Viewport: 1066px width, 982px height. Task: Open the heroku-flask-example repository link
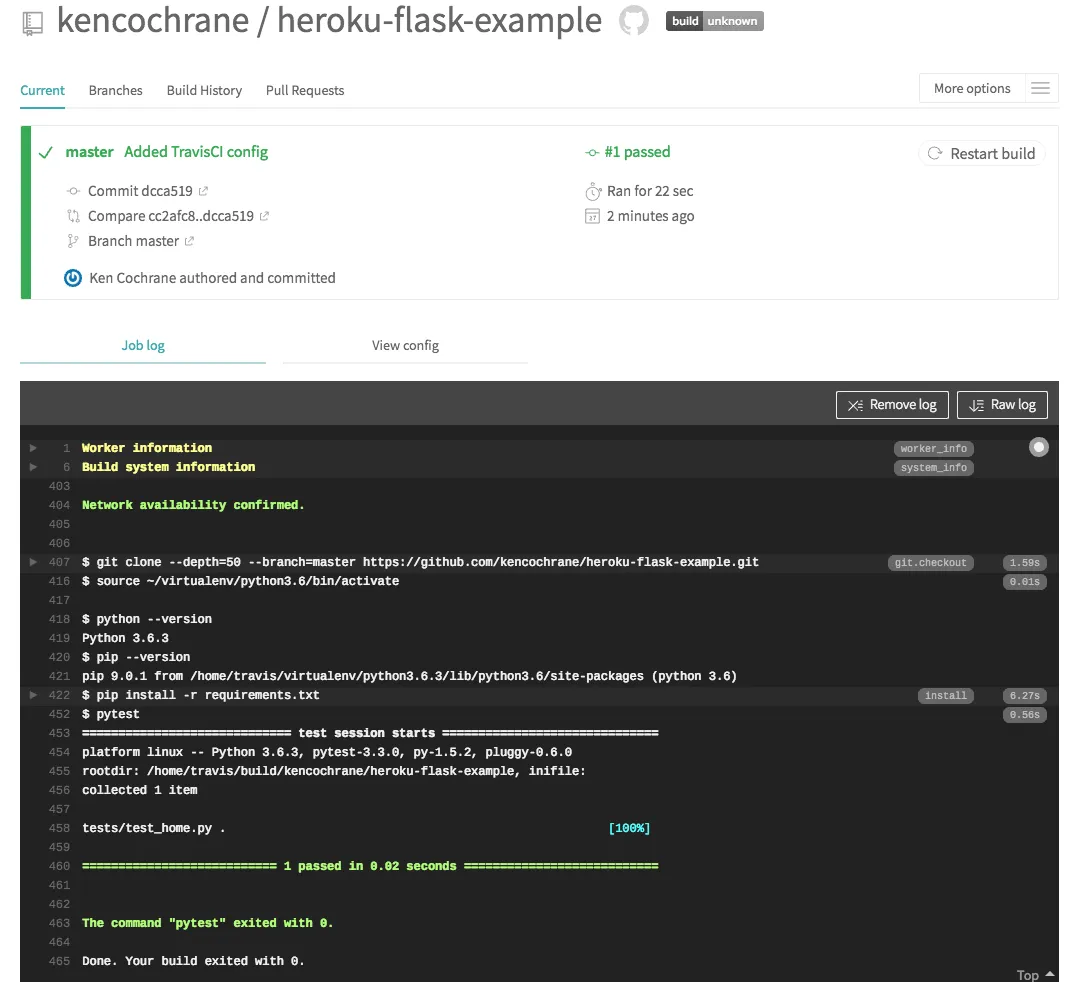point(439,20)
